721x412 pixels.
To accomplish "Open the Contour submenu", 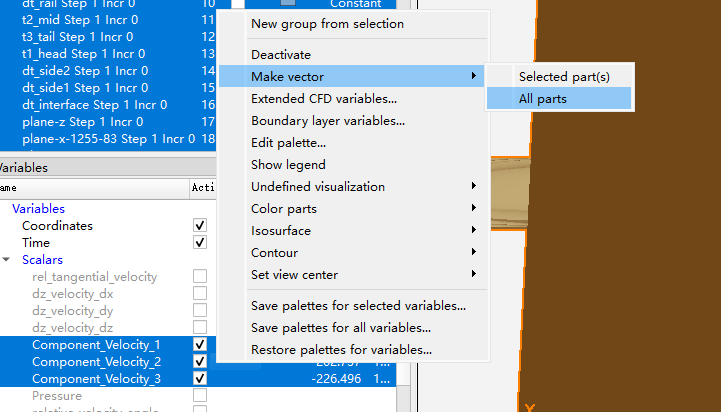I will (x=275, y=253).
